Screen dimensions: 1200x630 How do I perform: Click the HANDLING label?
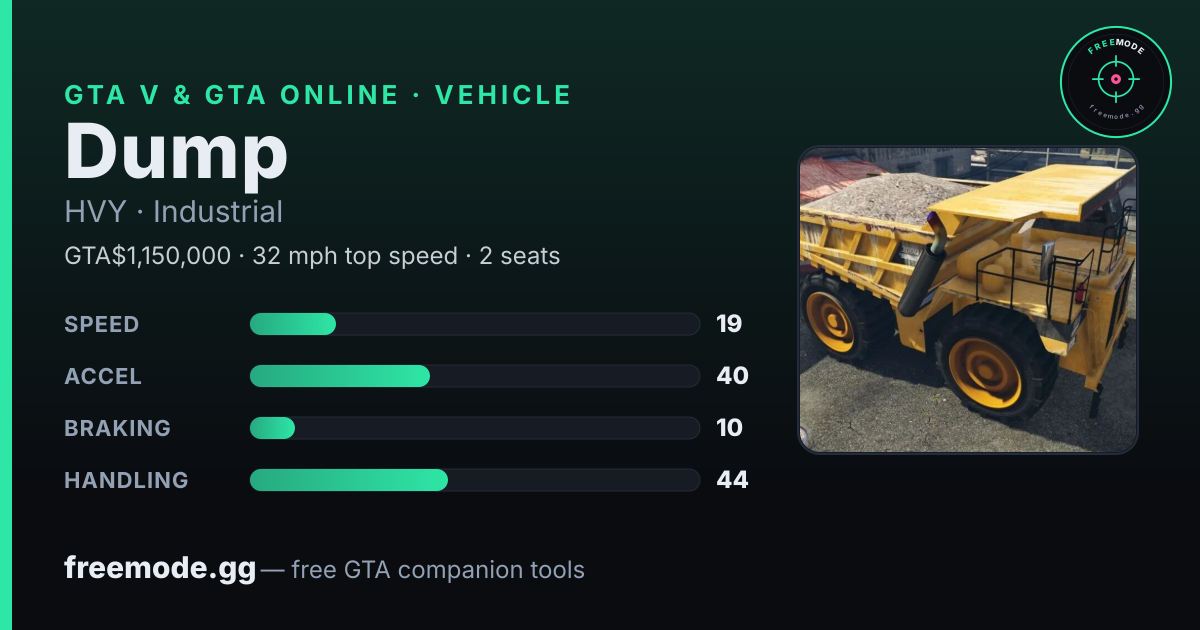[x=126, y=480]
